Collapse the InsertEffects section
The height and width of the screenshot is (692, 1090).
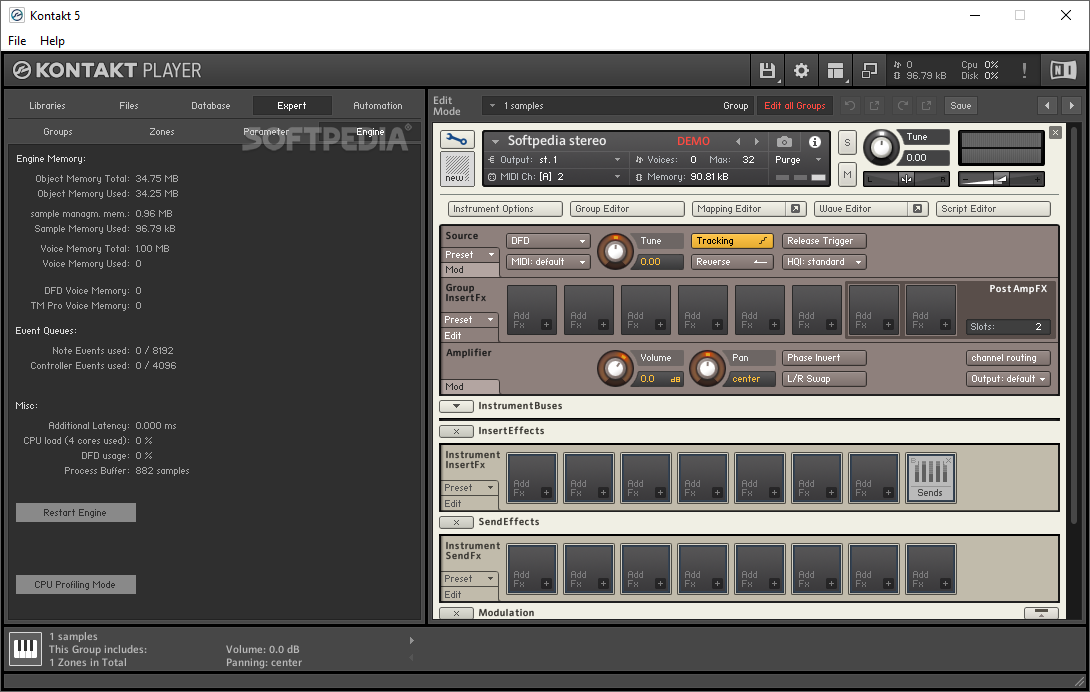[x=456, y=431]
